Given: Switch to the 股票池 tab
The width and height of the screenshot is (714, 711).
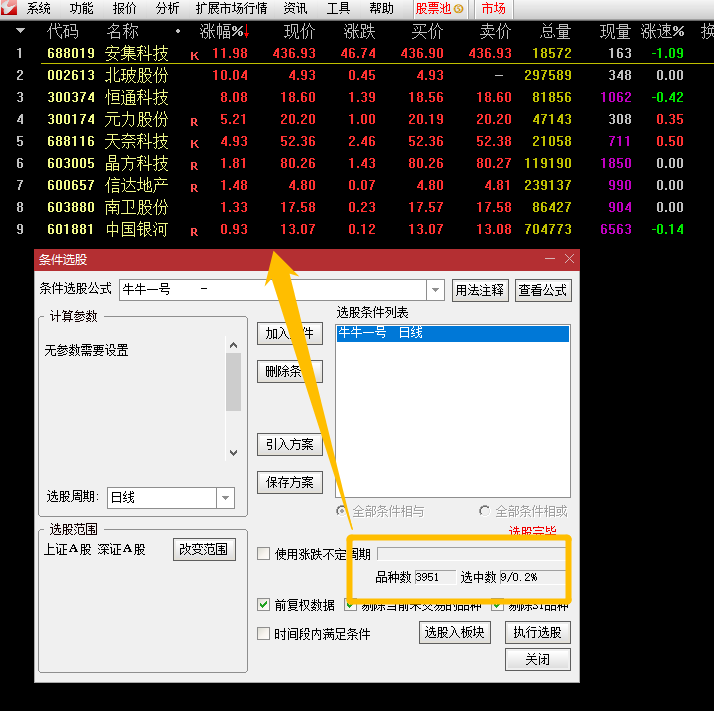Looking at the screenshot, I should point(439,8).
